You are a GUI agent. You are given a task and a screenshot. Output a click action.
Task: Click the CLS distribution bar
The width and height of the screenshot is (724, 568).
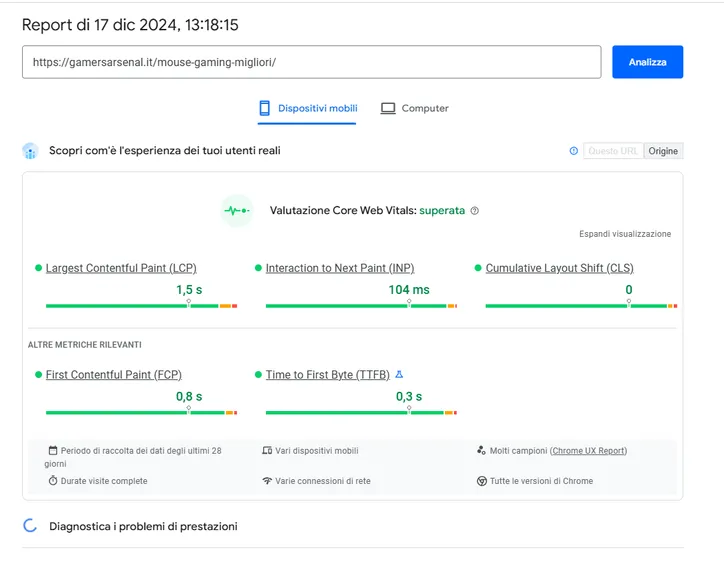581,306
